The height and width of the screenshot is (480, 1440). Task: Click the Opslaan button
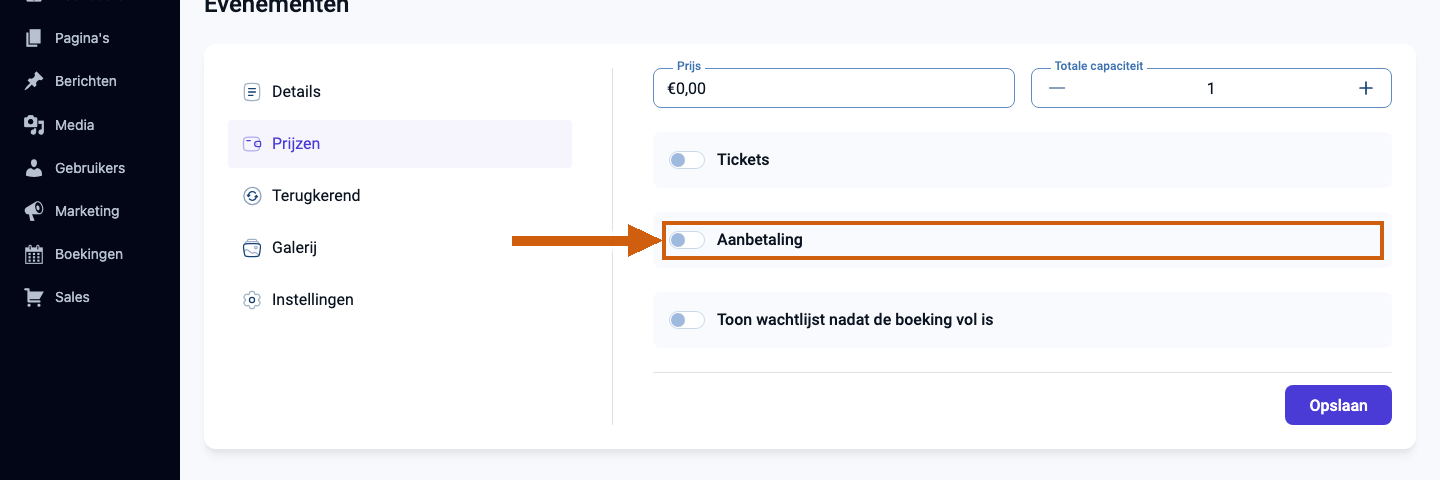[x=1338, y=405]
